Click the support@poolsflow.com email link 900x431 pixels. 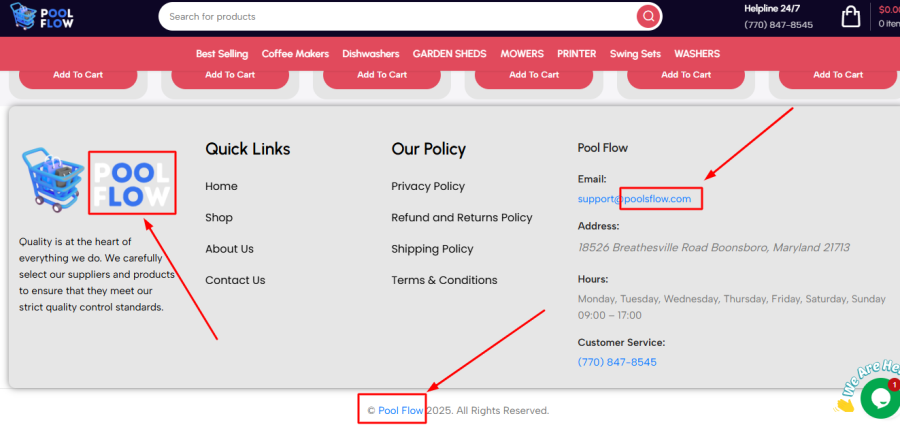click(634, 199)
